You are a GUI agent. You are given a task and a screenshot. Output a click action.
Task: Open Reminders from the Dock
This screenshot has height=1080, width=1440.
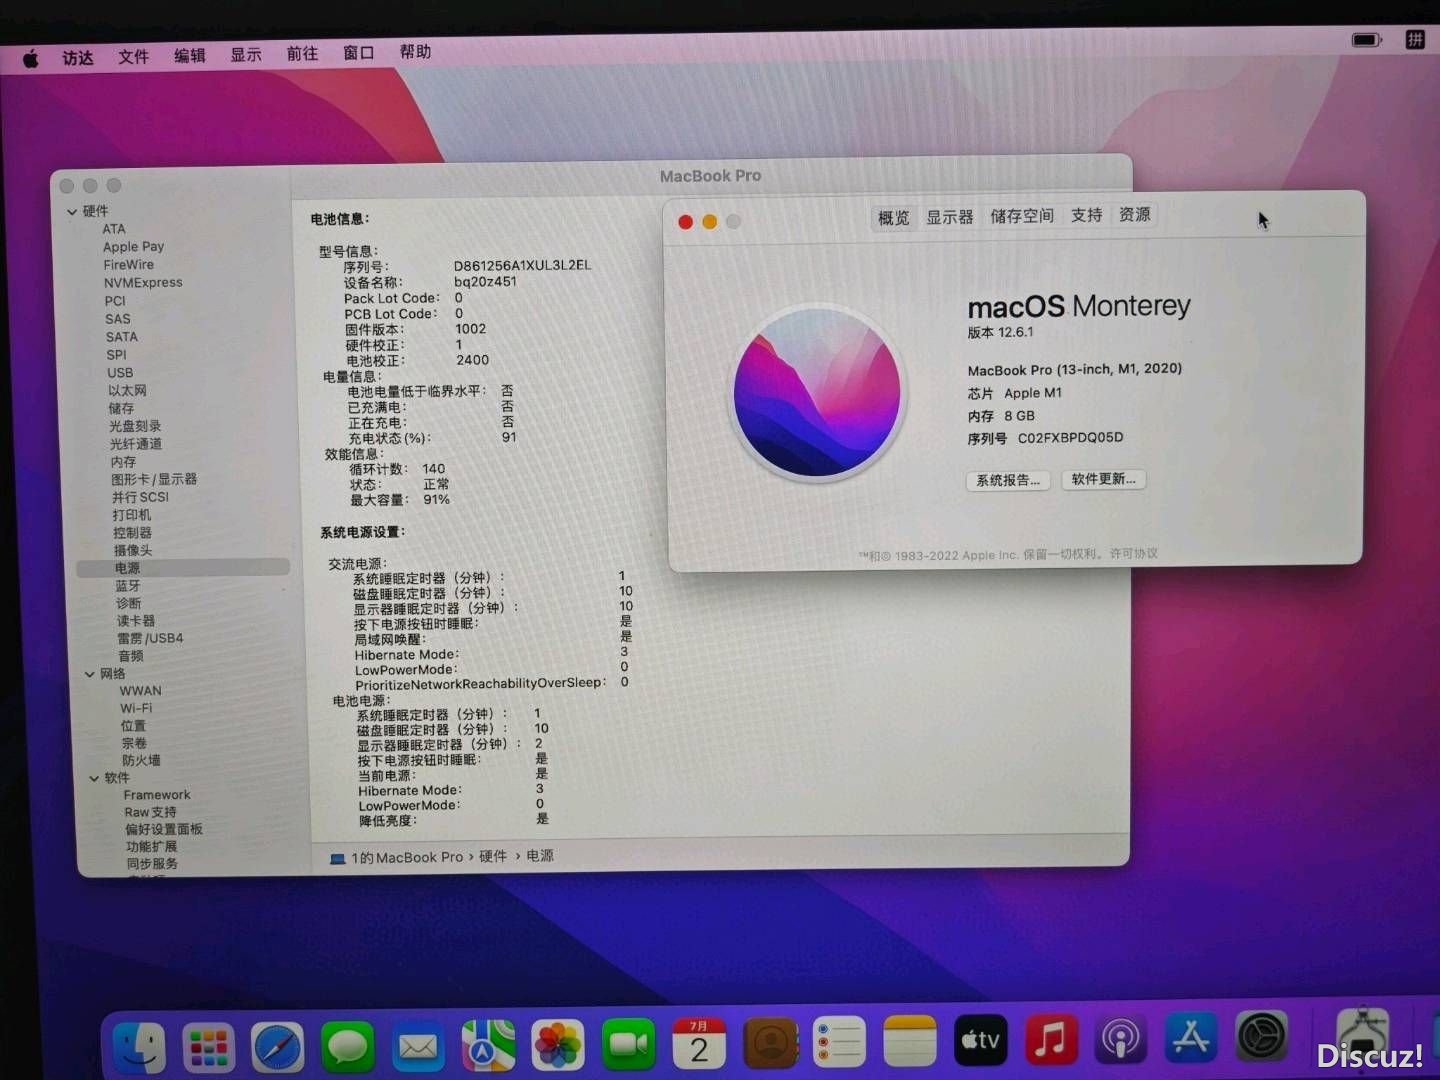[x=840, y=1042]
